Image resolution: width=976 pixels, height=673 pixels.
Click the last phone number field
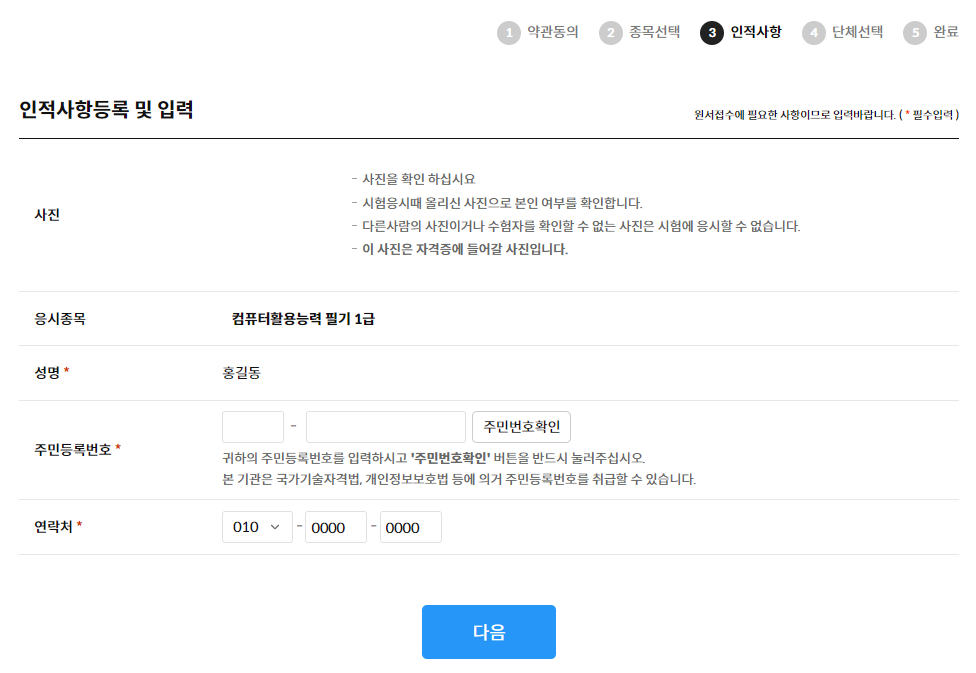pyautogui.click(x=411, y=527)
